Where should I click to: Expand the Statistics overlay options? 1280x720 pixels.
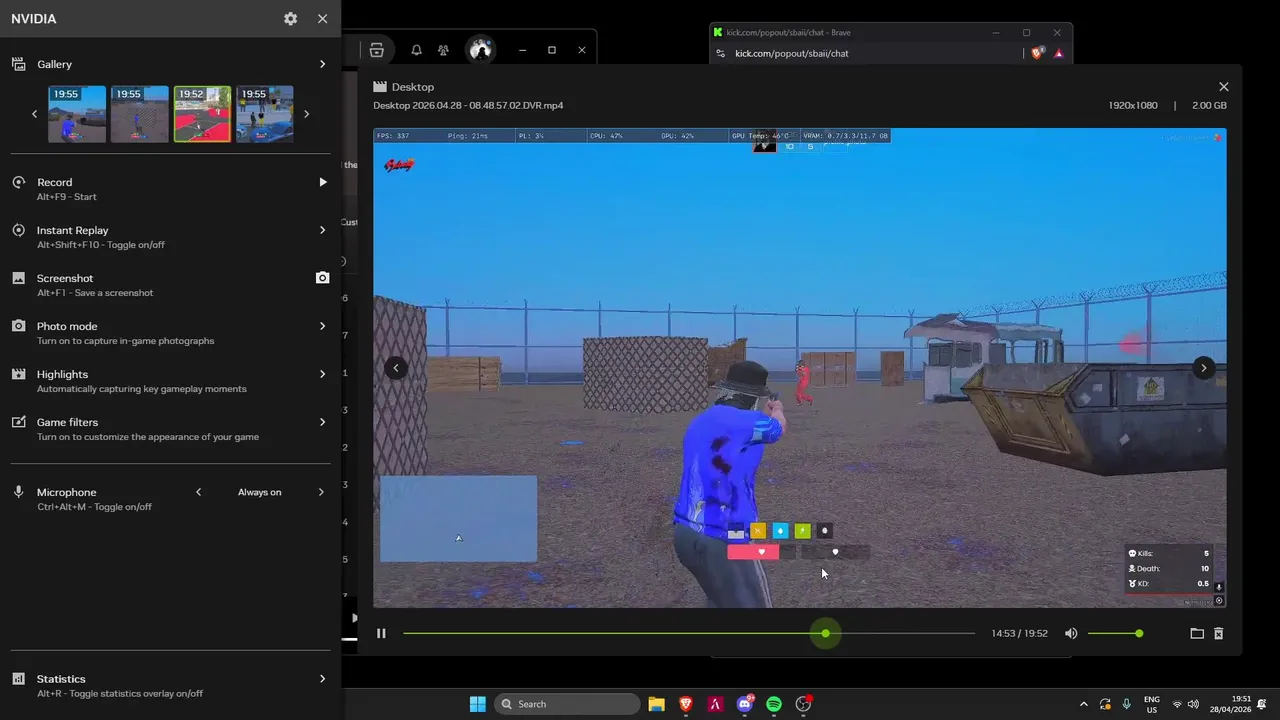pos(322,679)
